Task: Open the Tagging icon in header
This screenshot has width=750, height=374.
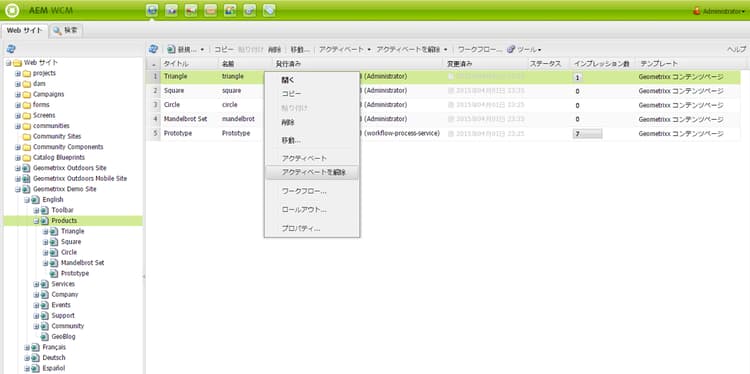Action: tap(269, 11)
